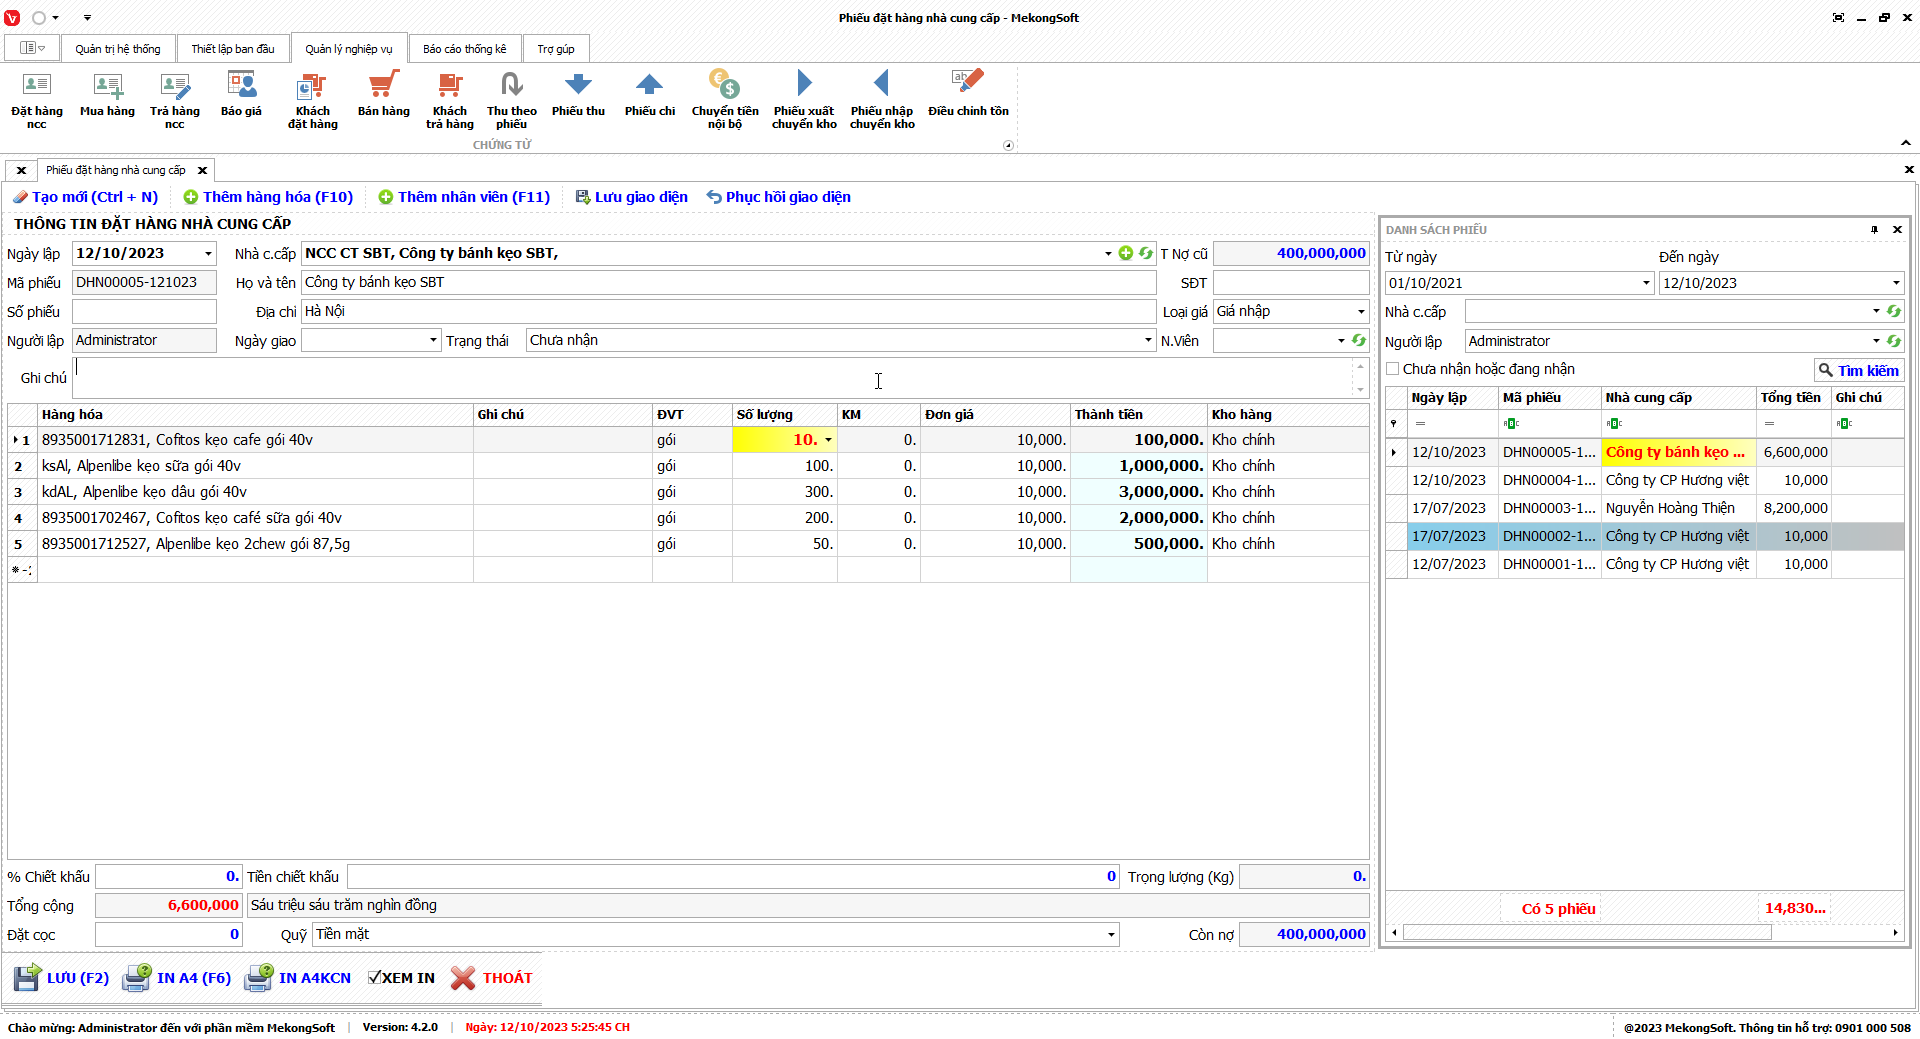Click the Tìm kiếm search button
Viewport: 1920px width, 1039px height.
pyautogui.click(x=1858, y=371)
